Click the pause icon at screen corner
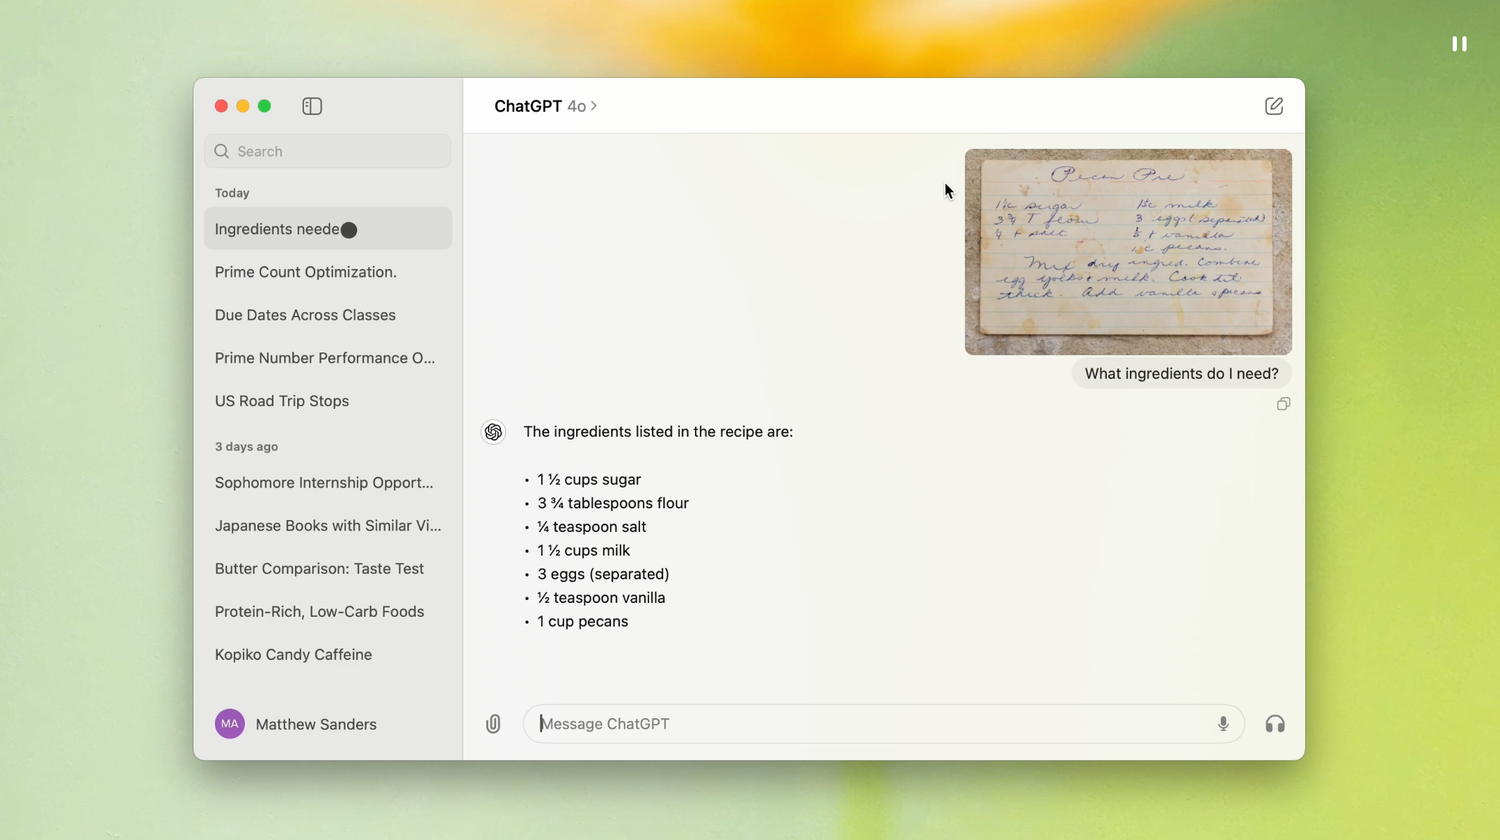Image resolution: width=1500 pixels, height=840 pixels. point(1460,44)
